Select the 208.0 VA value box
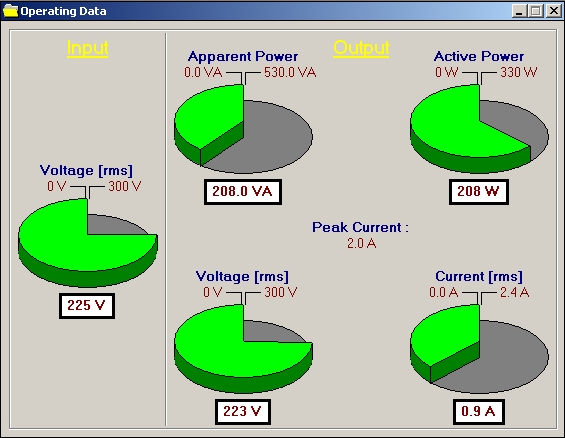The image size is (565, 438). pos(243,192)
